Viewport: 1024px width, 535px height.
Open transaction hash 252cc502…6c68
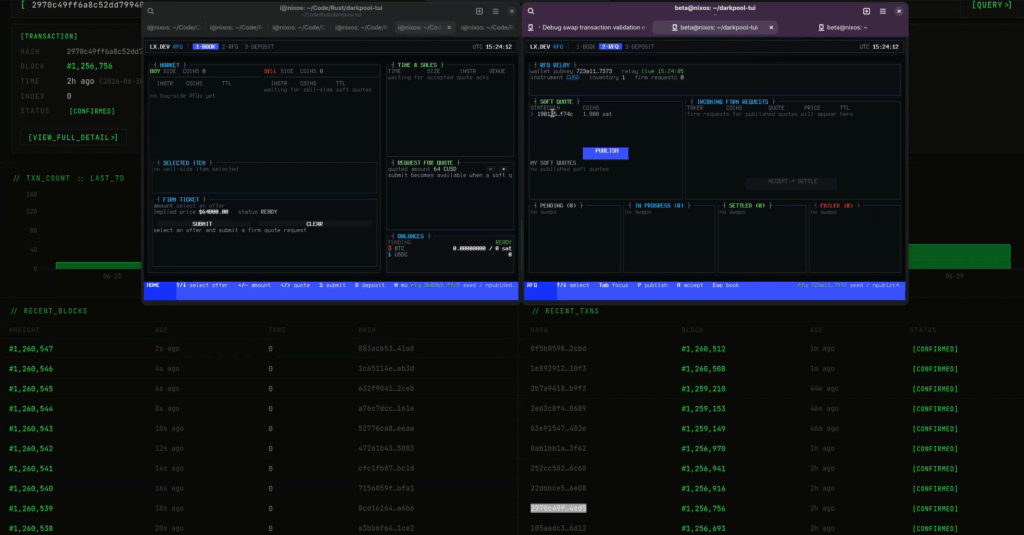[558, 468]
